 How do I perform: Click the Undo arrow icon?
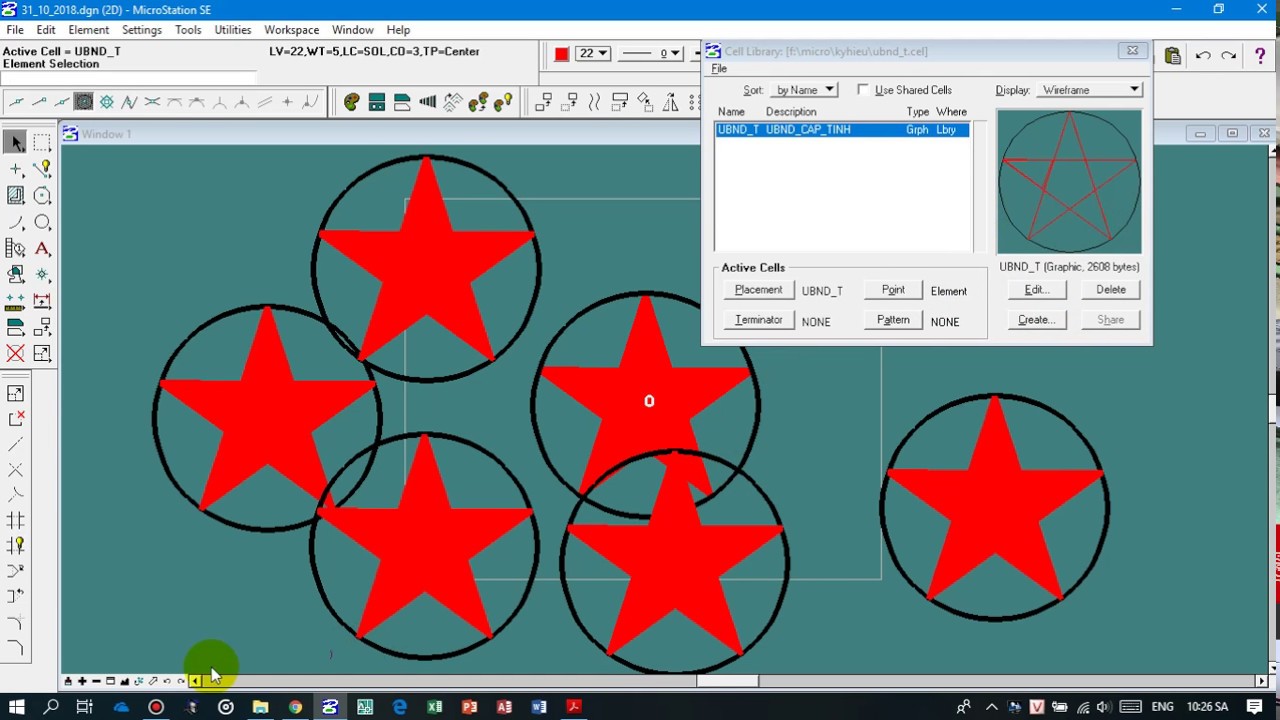(1203, 56)
